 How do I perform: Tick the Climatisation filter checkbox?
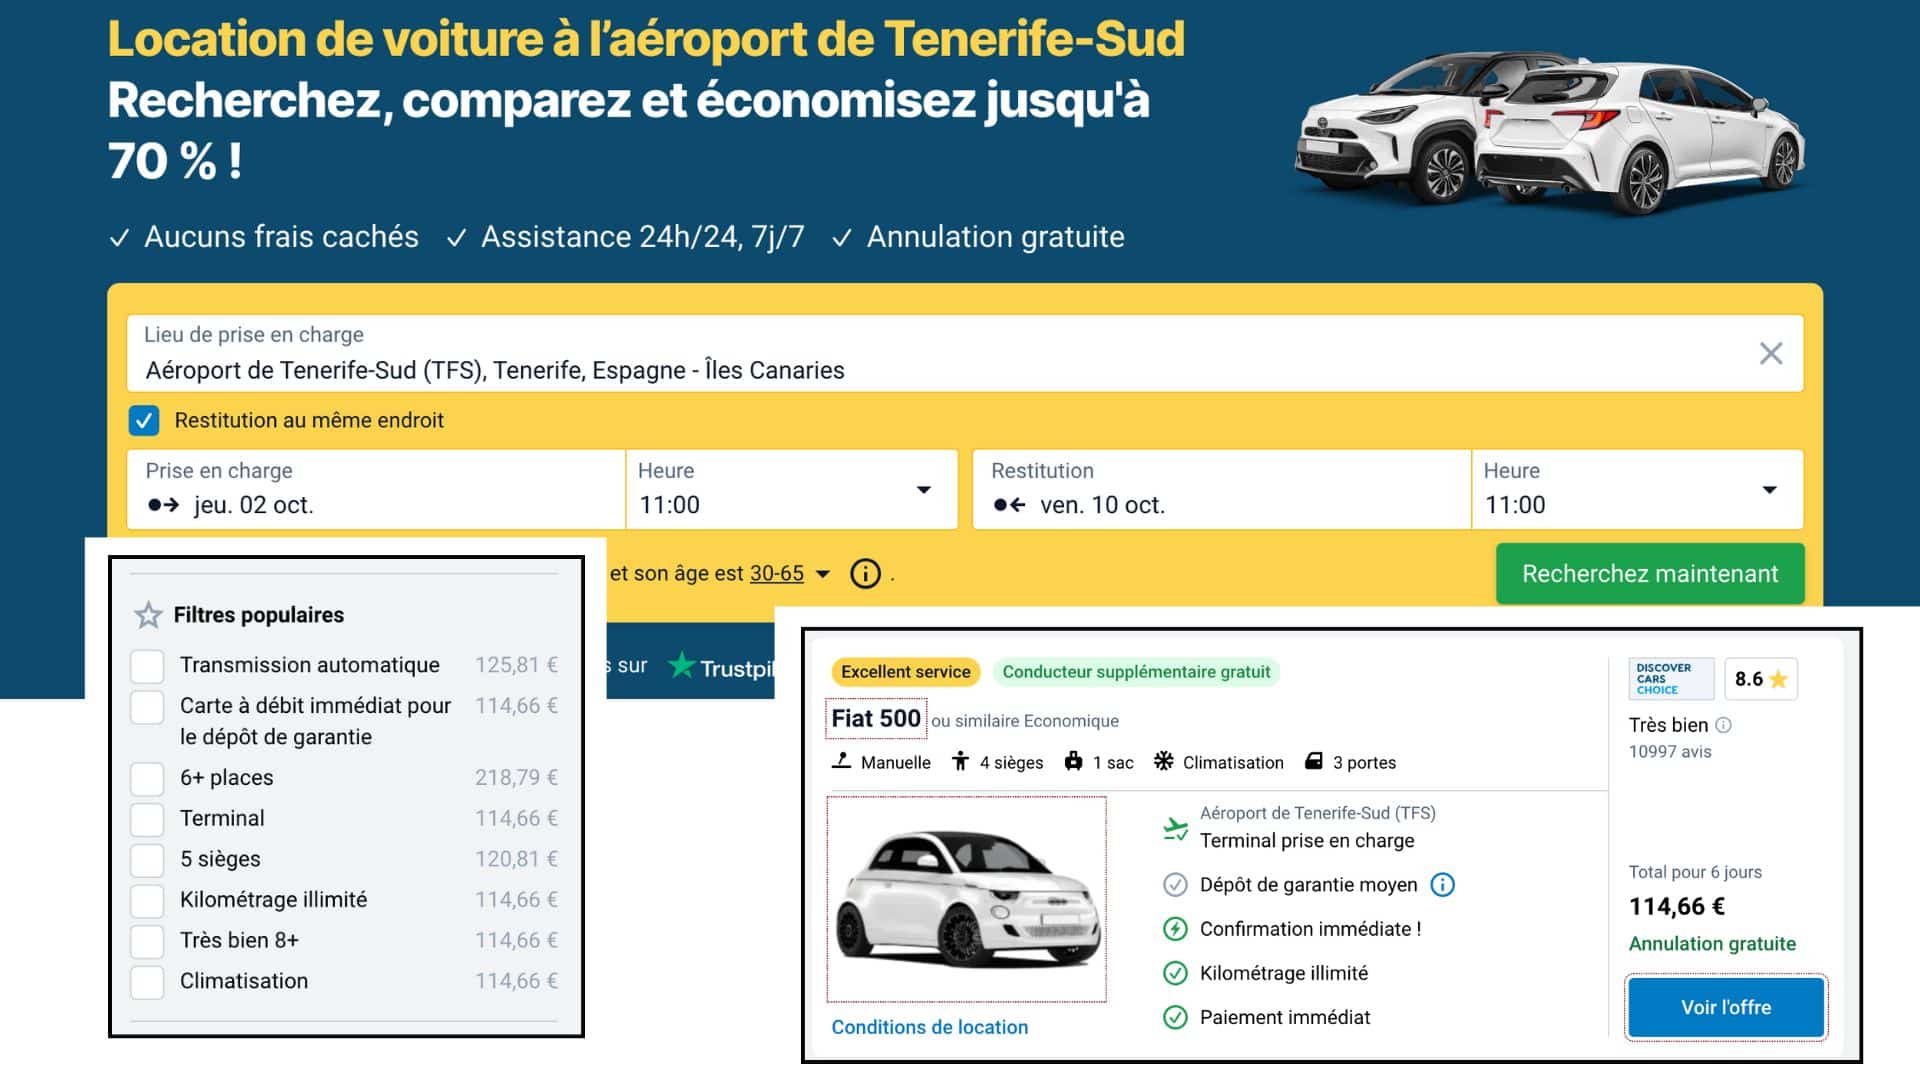click(x=148, y=982)
